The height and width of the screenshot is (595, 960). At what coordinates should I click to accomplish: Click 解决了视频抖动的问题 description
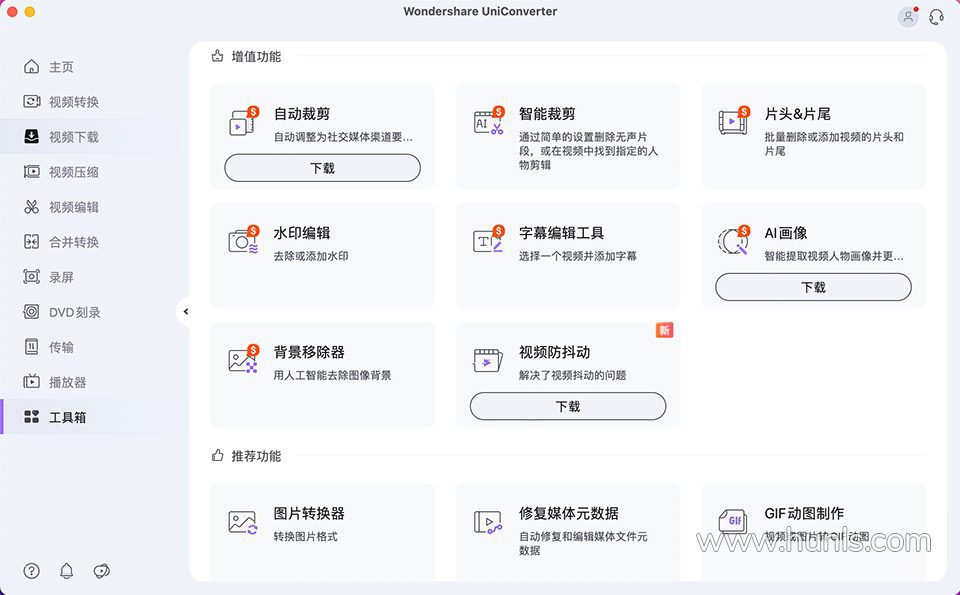coord(572,375)
